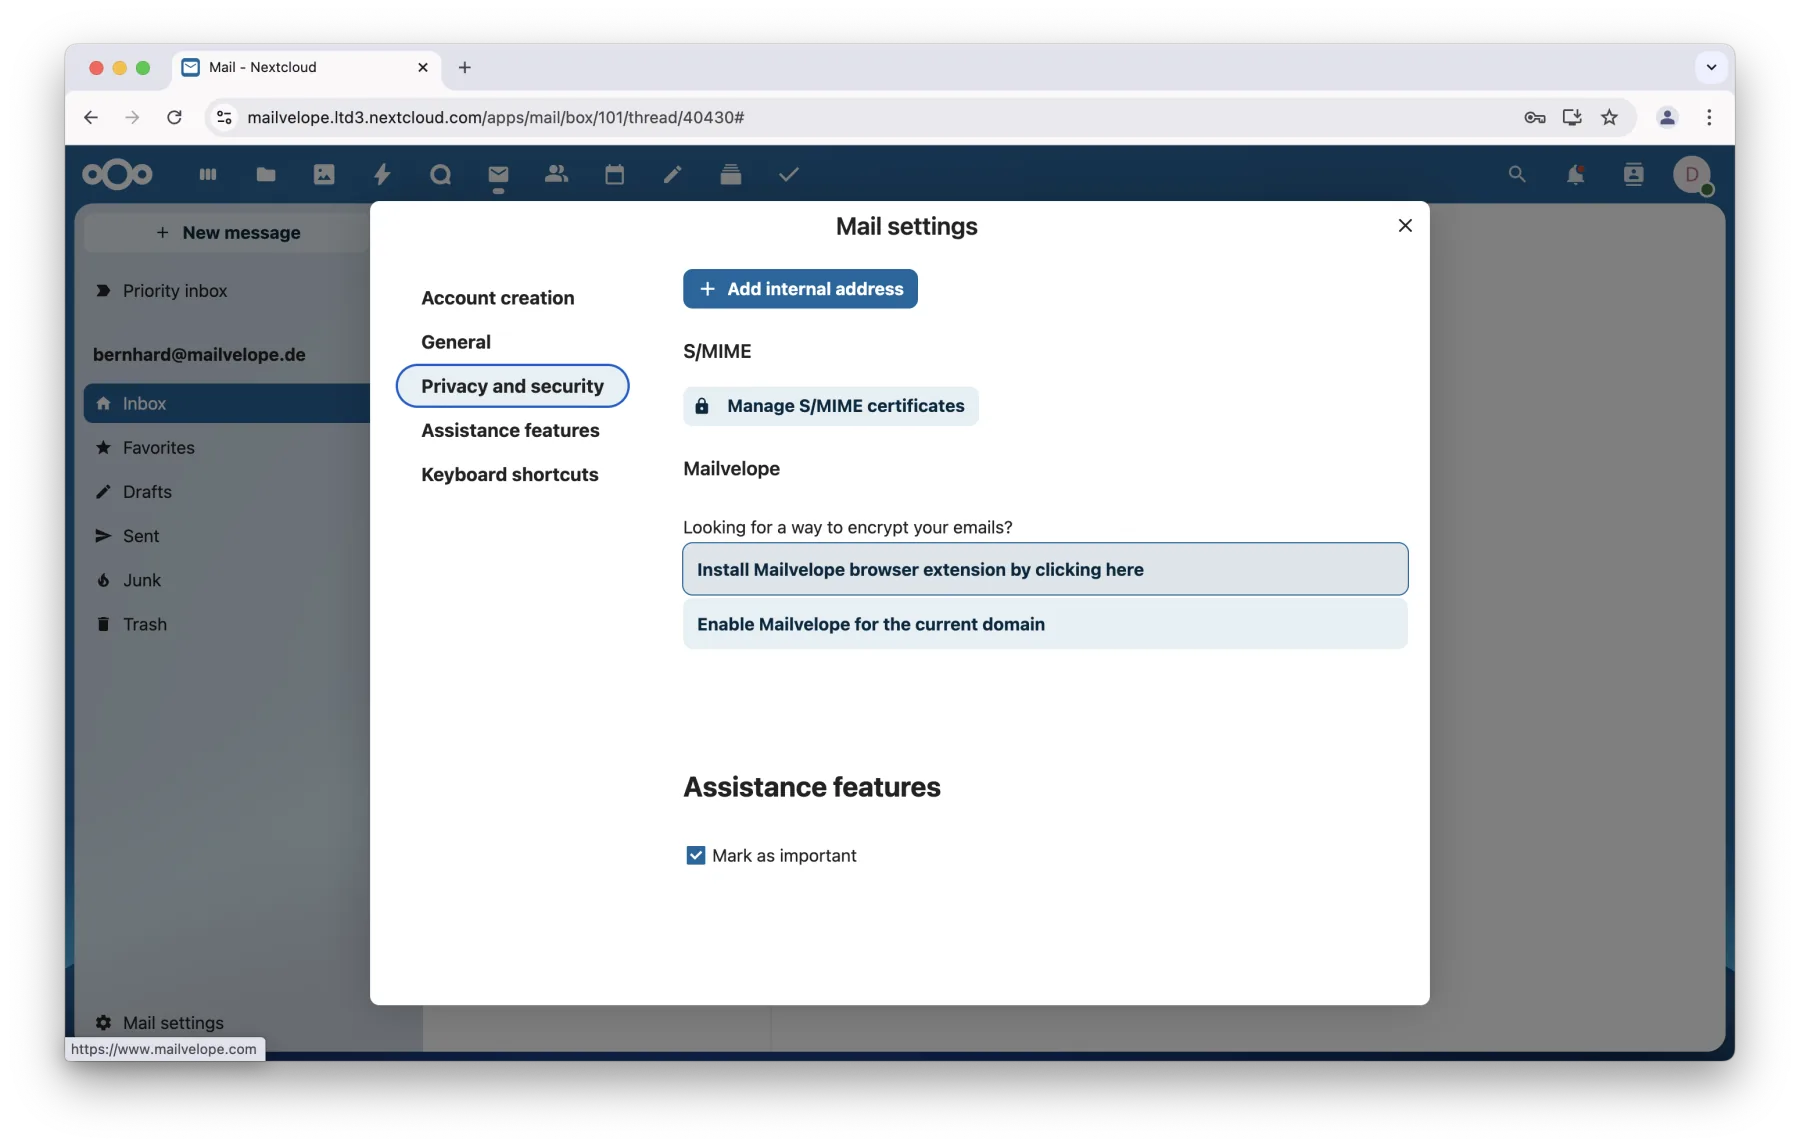Viewport: 1800px width, 1147px height.
Task: Open the Junk folder
Action: tap(228, 580)
